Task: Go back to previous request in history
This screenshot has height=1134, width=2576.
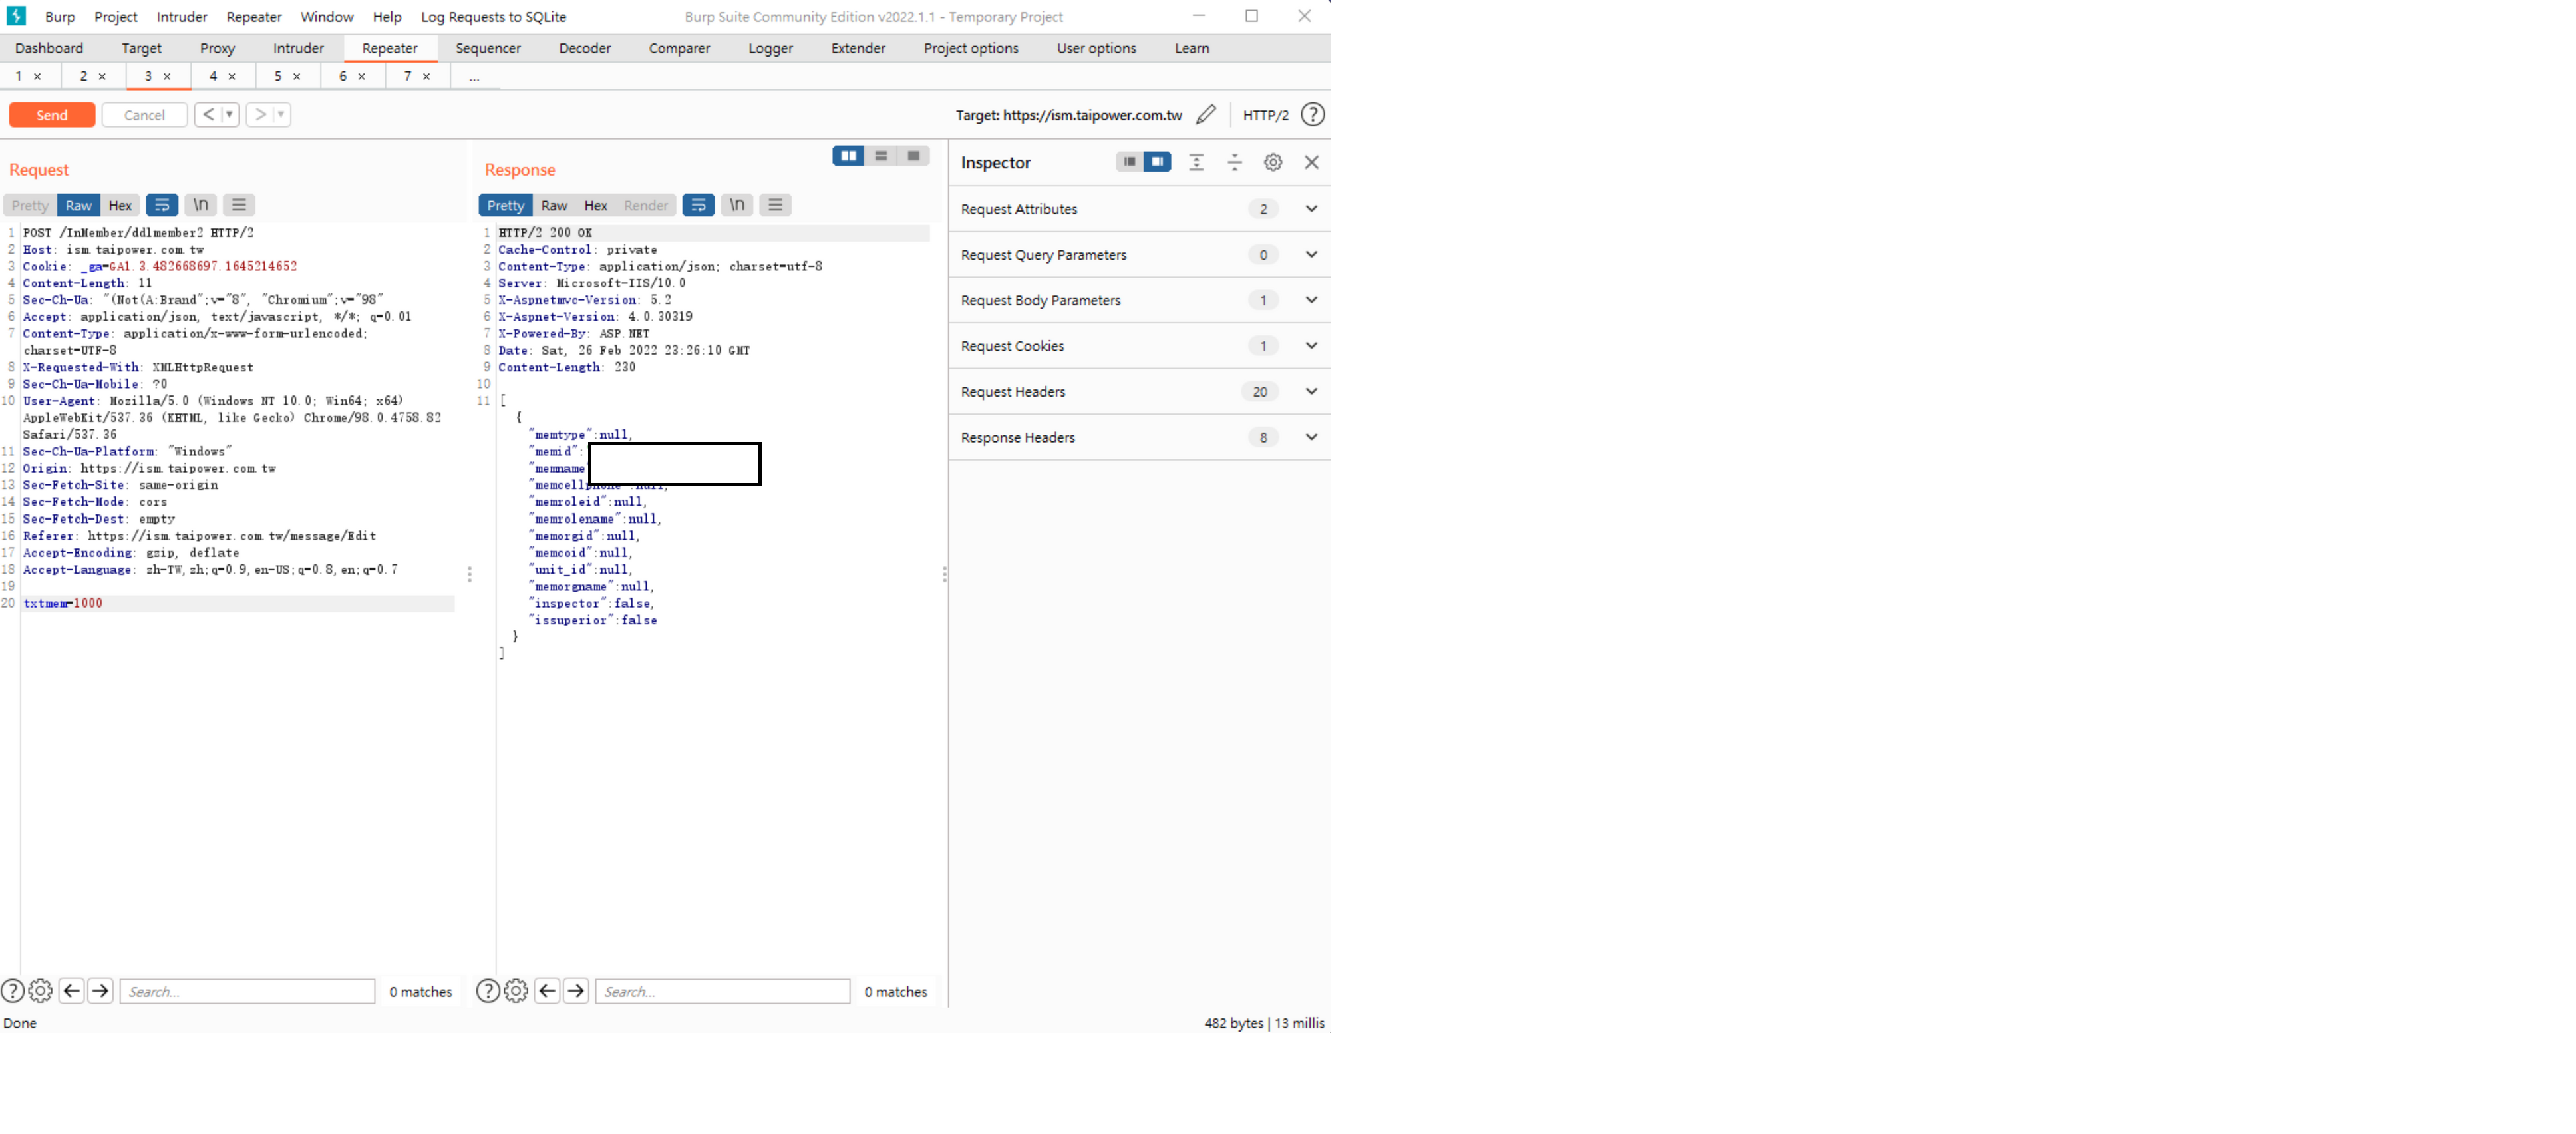Action: [x=208, y=115]
